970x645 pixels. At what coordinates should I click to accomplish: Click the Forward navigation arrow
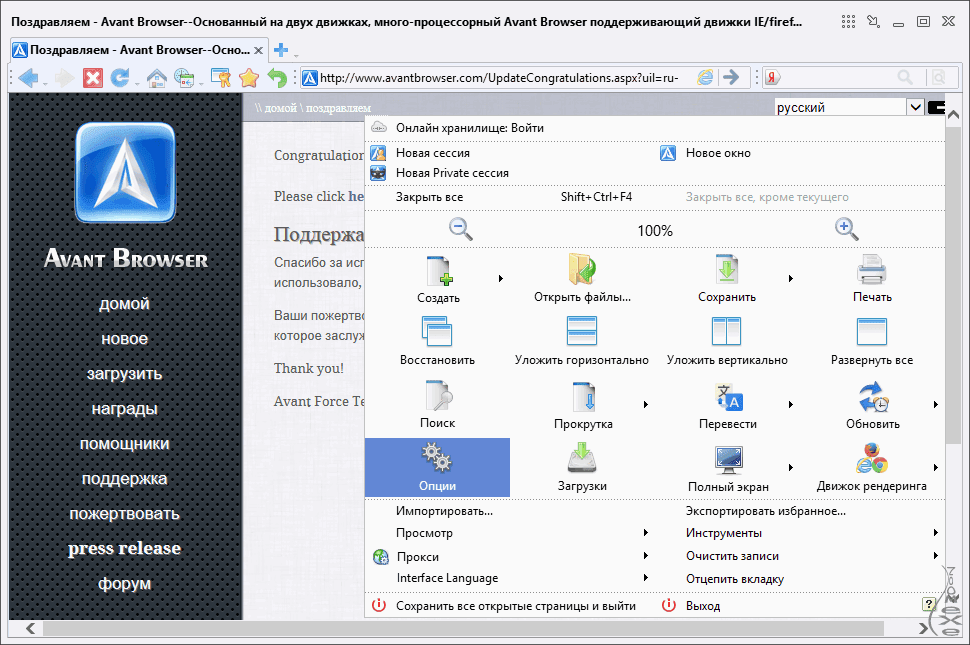pos(64,78)
